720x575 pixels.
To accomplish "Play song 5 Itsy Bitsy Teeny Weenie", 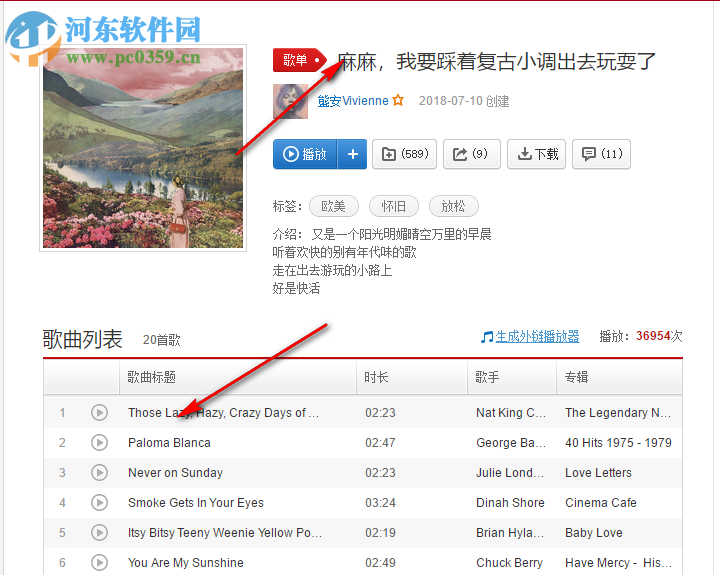I will 99,532.
